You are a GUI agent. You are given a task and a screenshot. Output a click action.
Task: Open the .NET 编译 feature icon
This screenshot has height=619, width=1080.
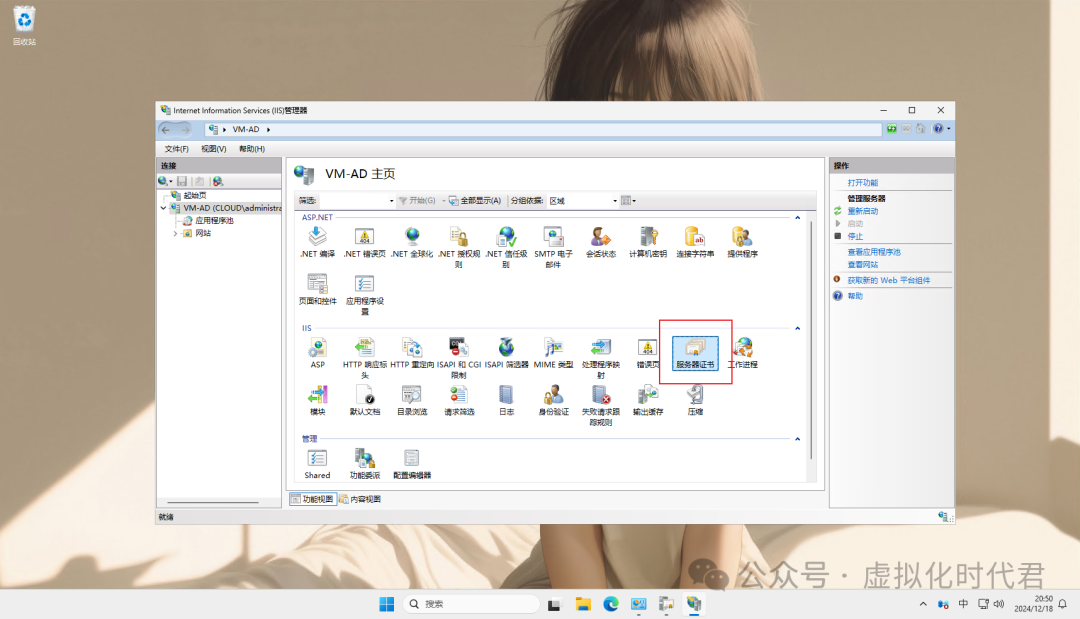(317, 242)
